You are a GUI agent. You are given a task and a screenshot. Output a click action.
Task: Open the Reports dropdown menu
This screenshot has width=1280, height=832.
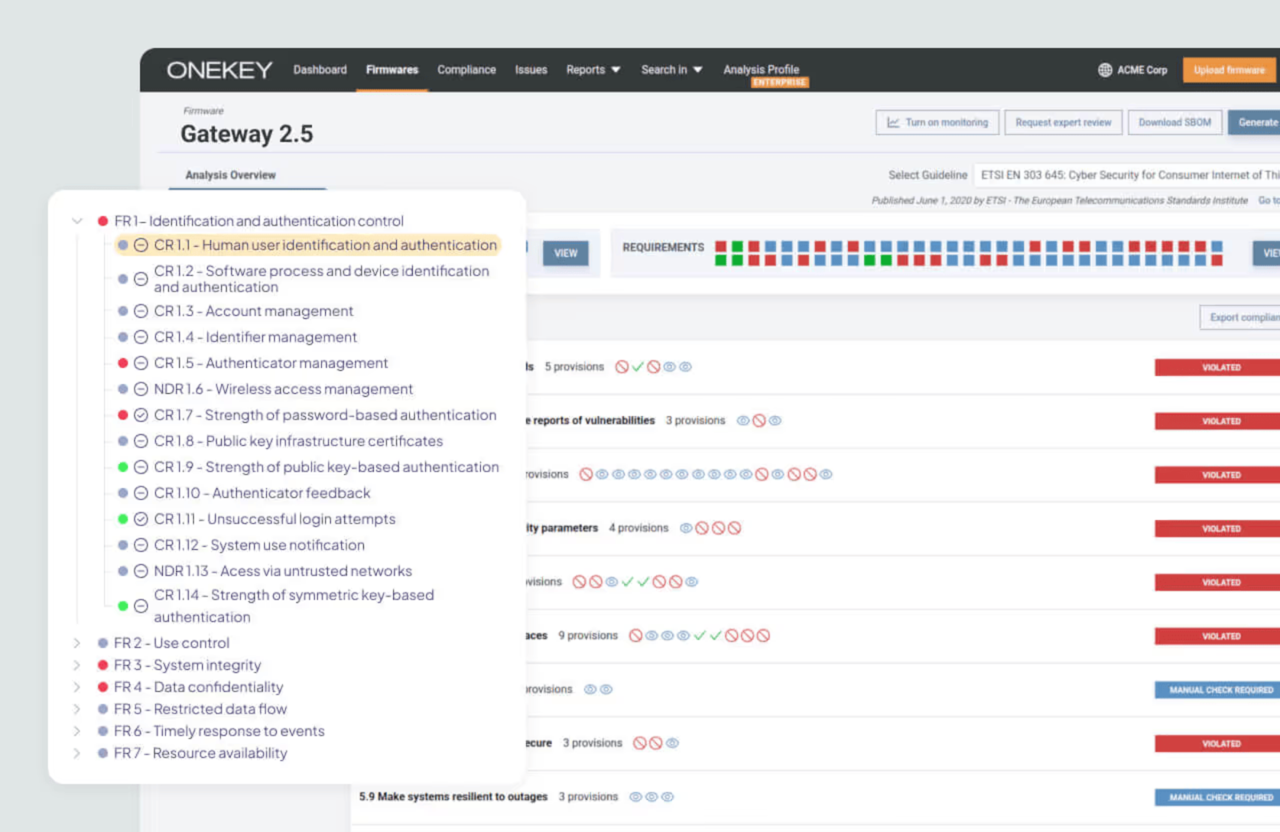(593, 70)
